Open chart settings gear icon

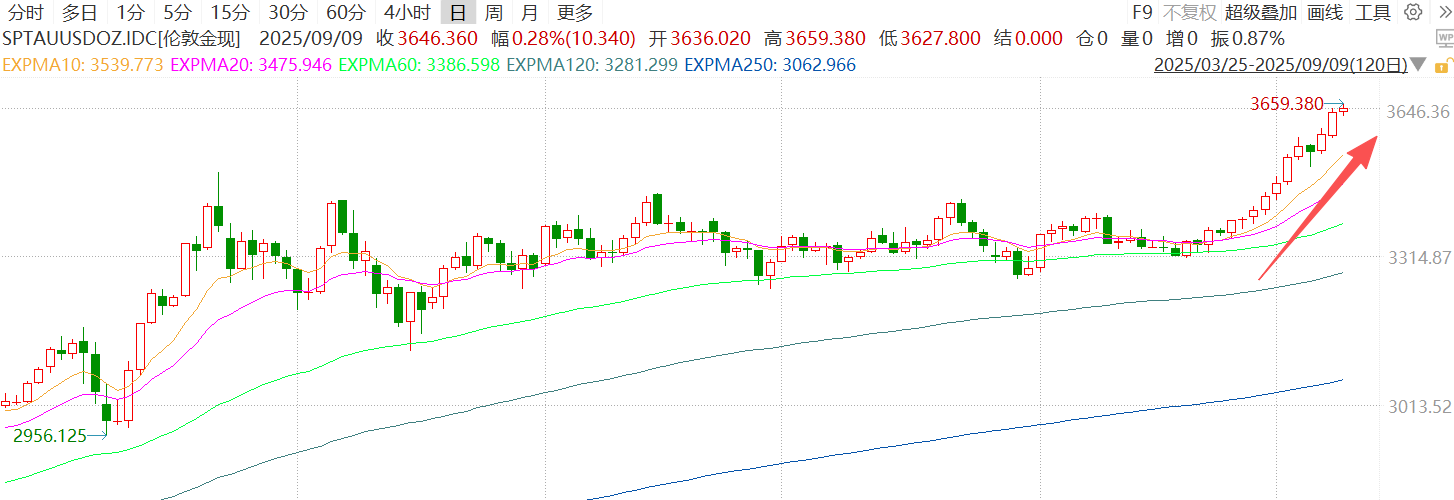click(1413, 13)
